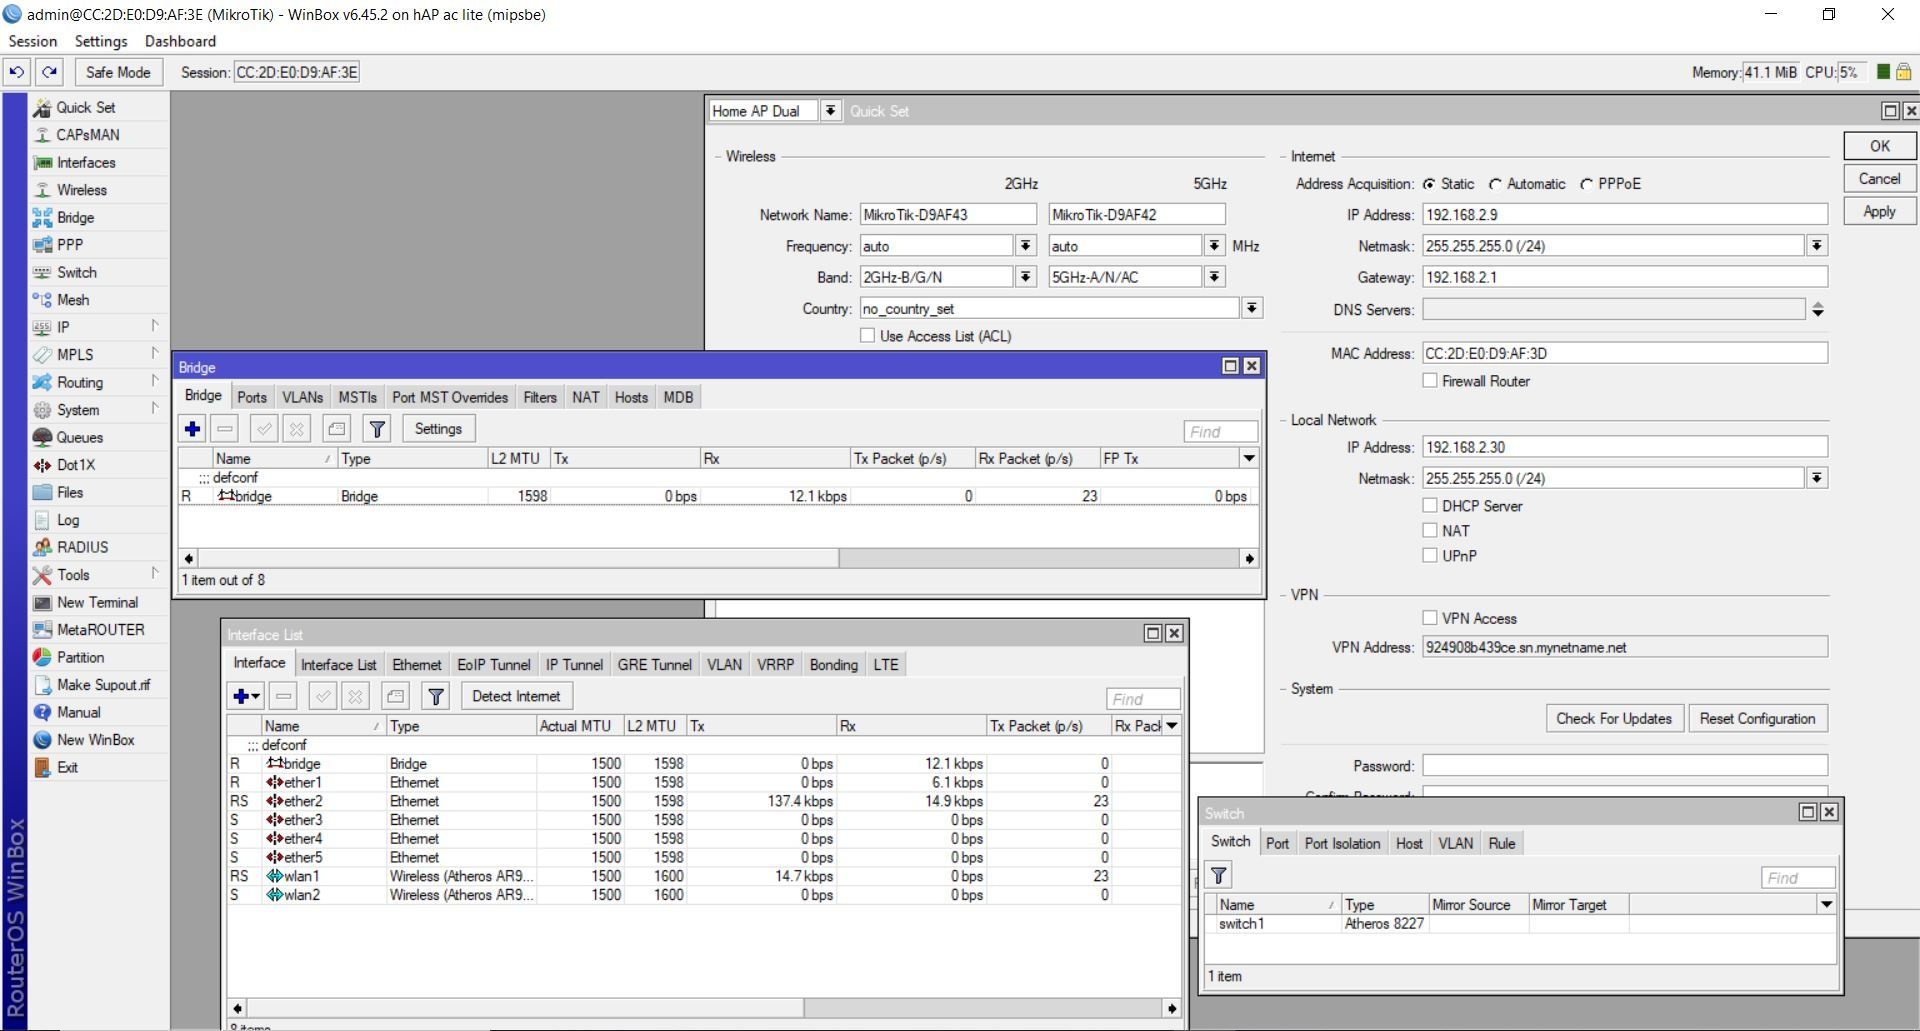Enable the DHCP Server checkbox
The image size is (1920, 1031).
1430,506
